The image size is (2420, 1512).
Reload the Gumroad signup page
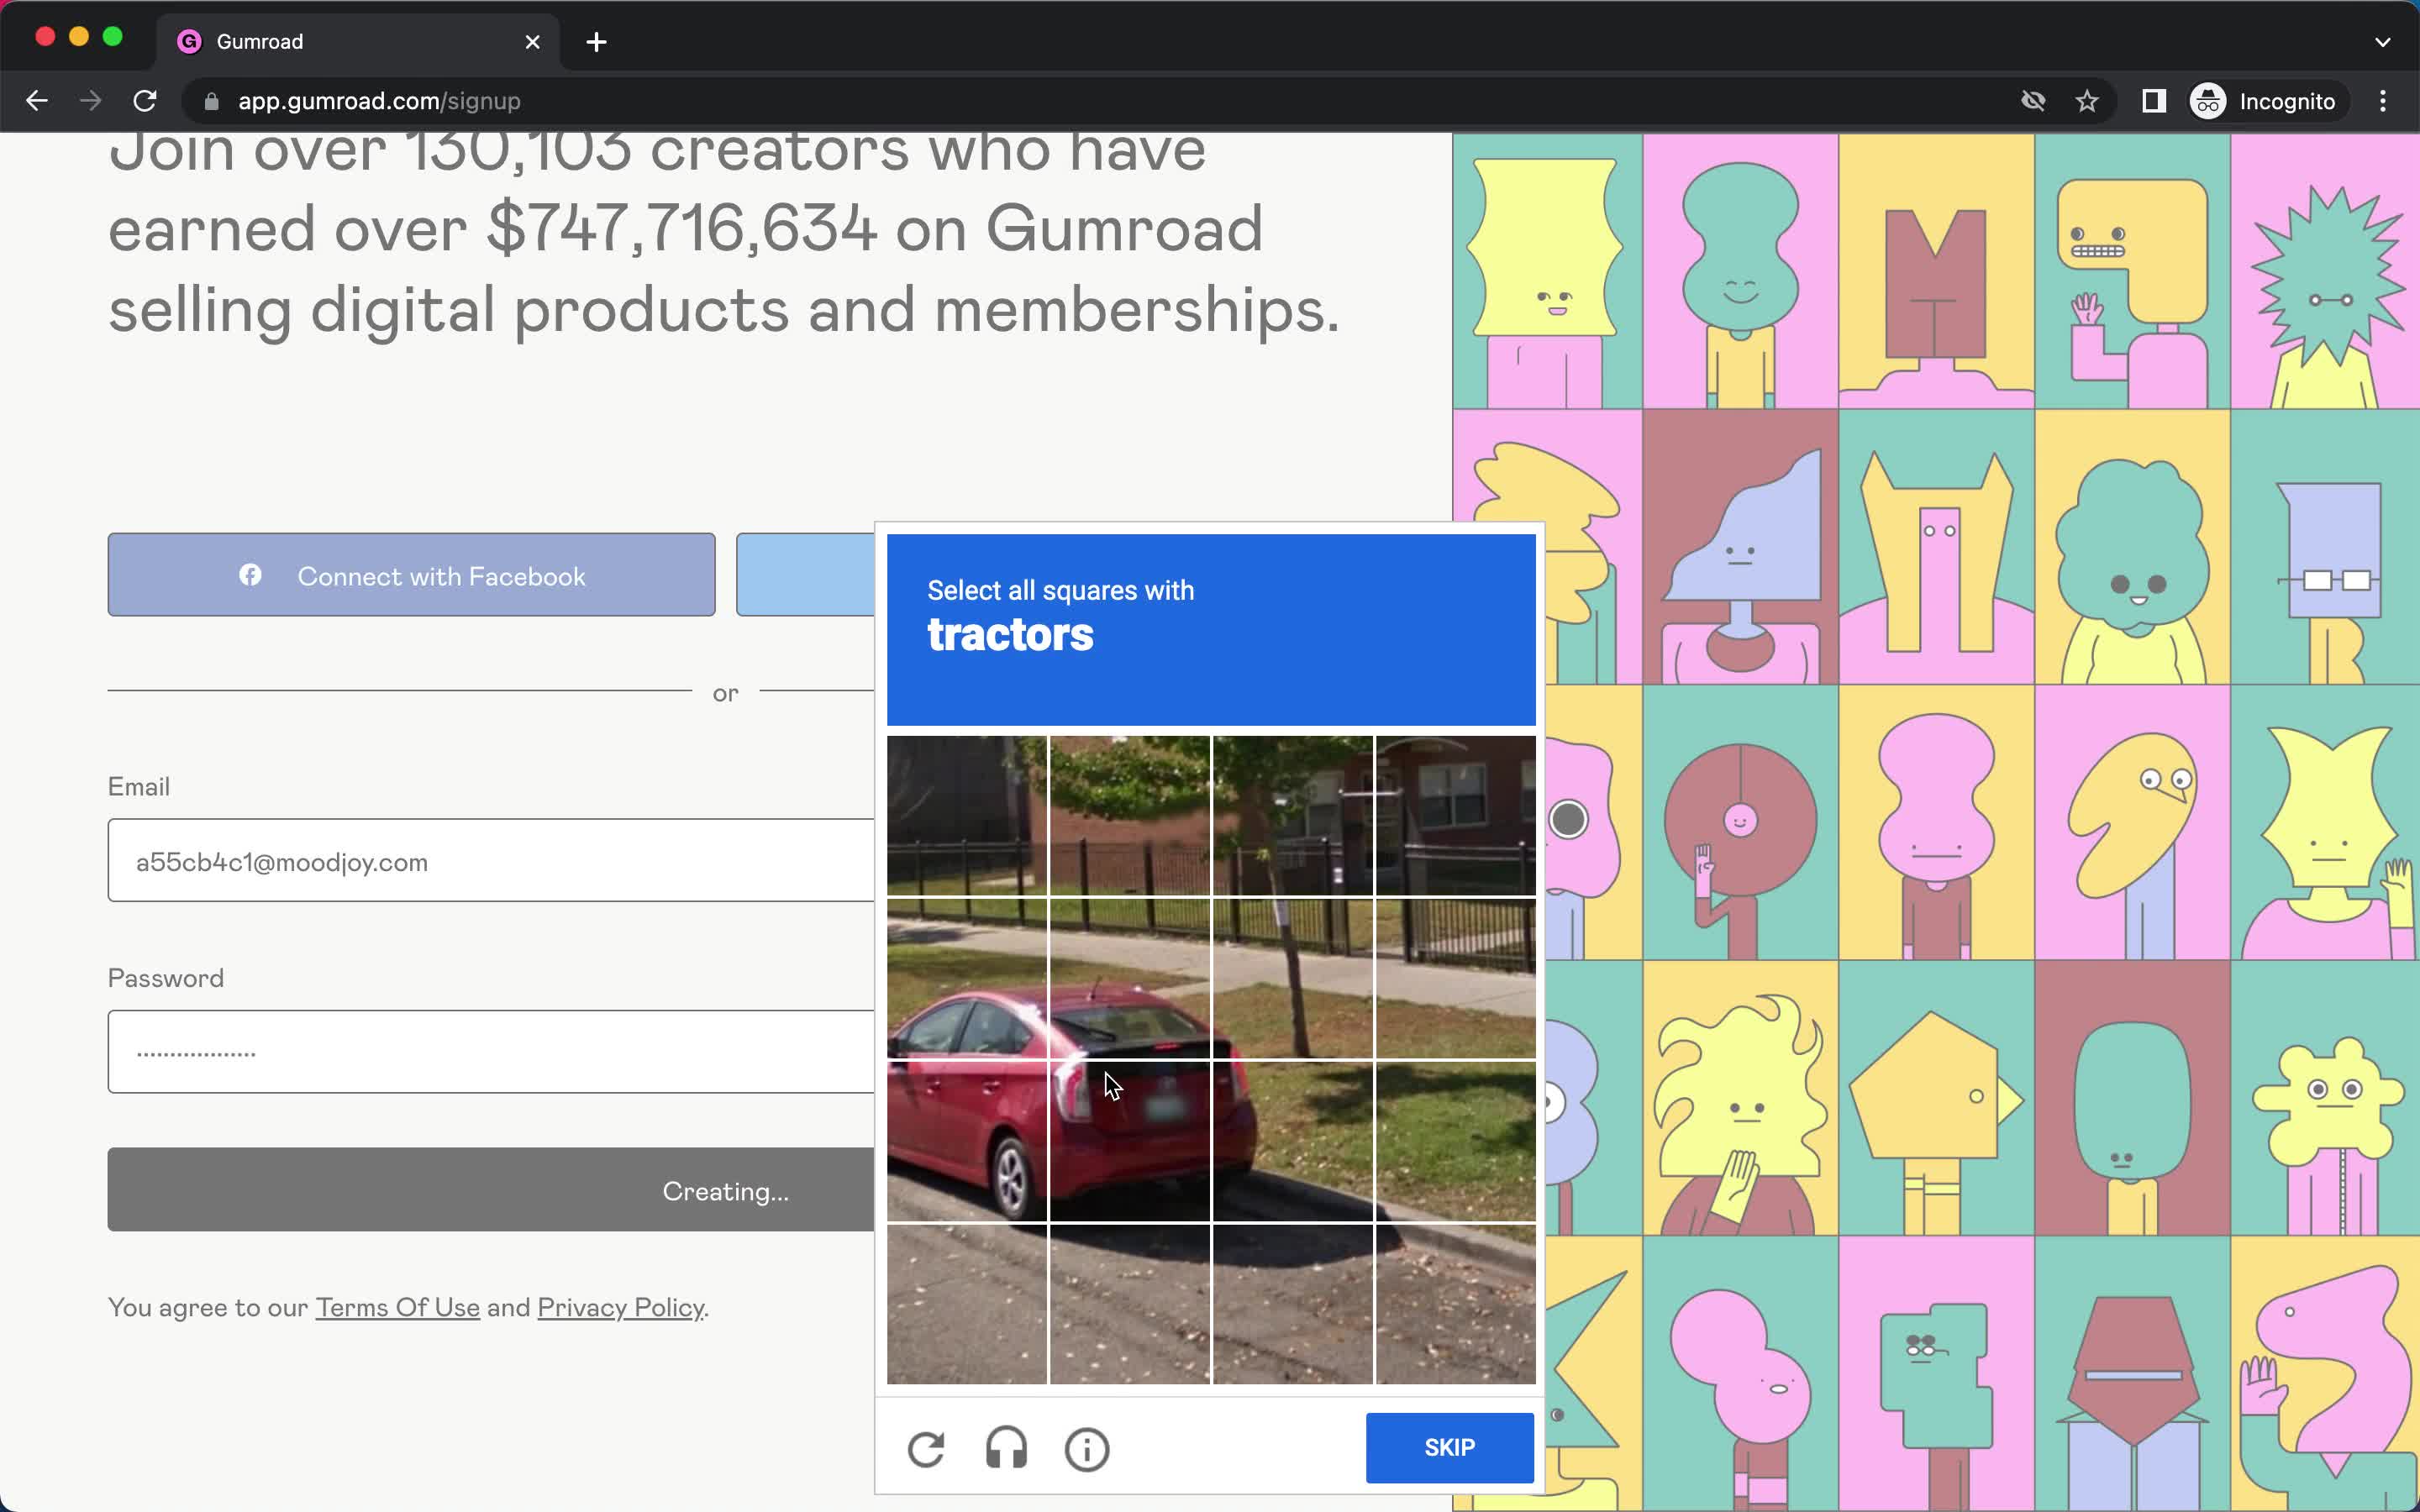[x=145, y=101]
